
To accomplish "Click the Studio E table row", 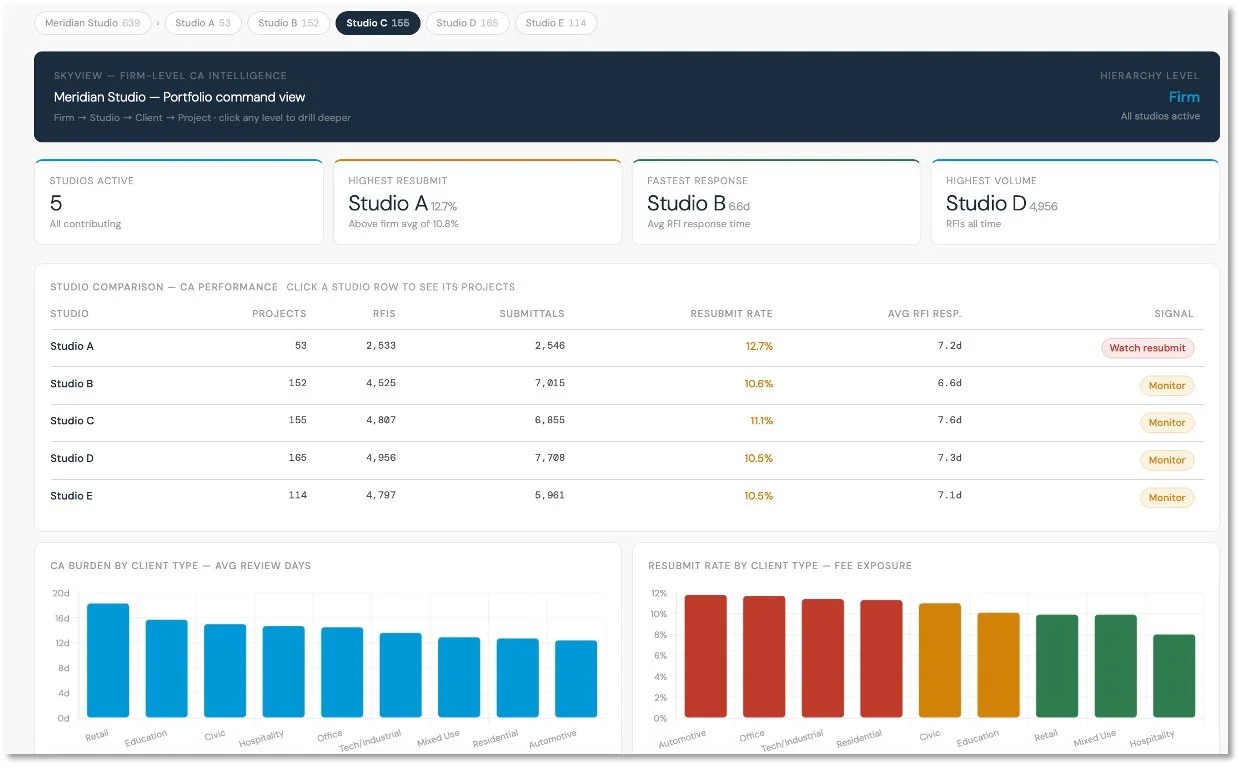I will (x=627, y=497).
